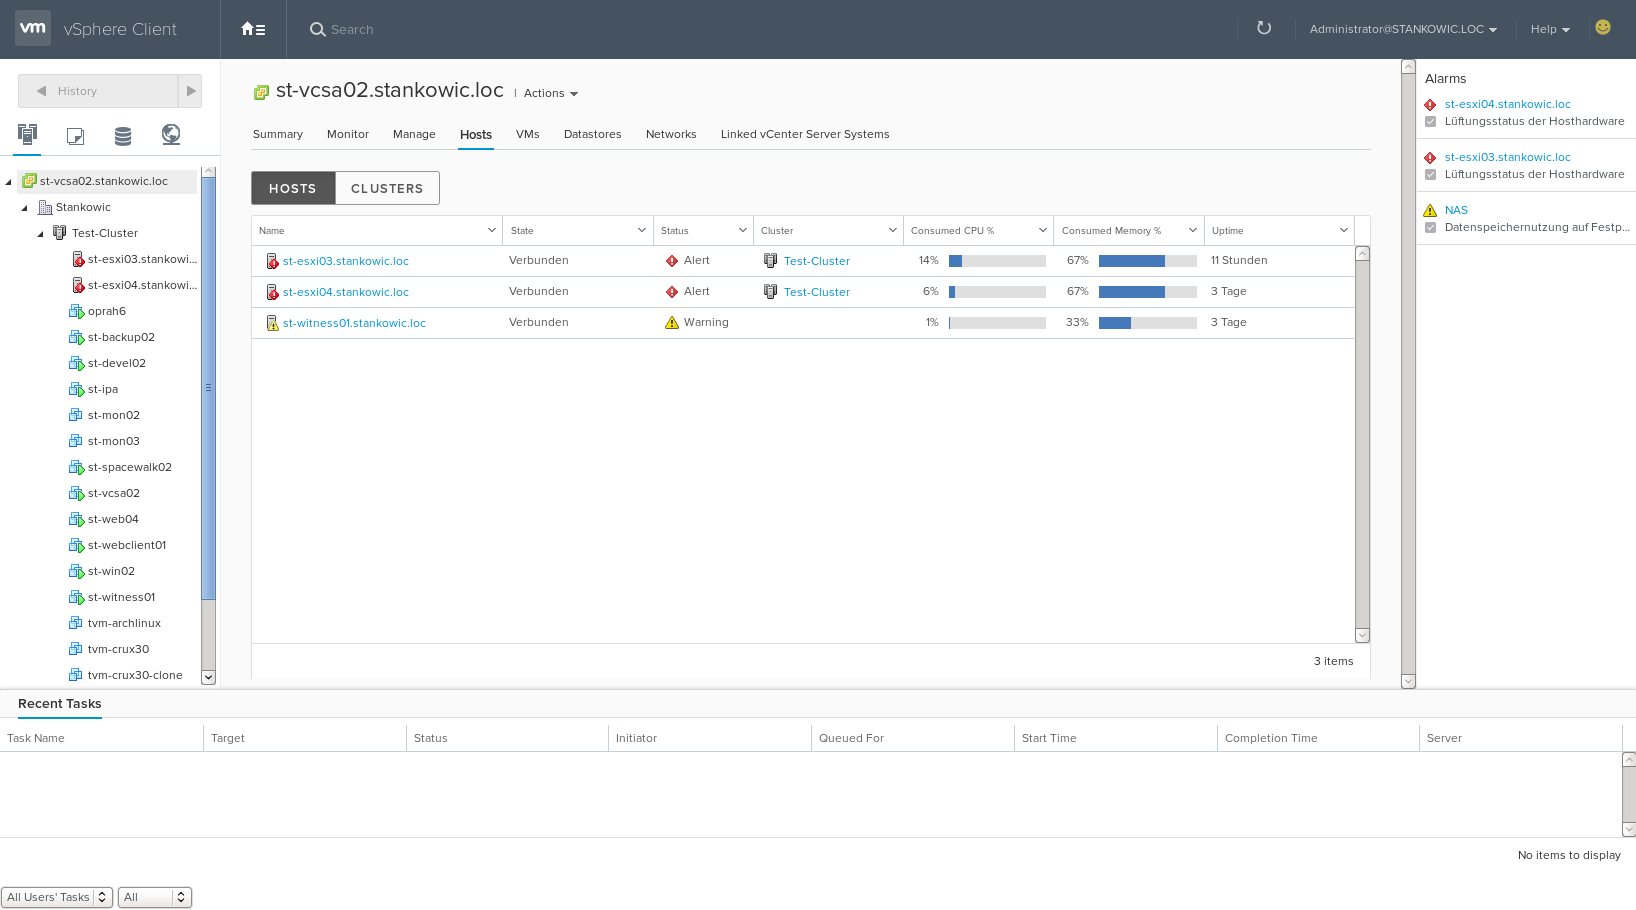Click red alarm icon for st-esxi04 alarm
Image resolution: width=1636 pixels, height=910 pixels.
pos(1430,104)
